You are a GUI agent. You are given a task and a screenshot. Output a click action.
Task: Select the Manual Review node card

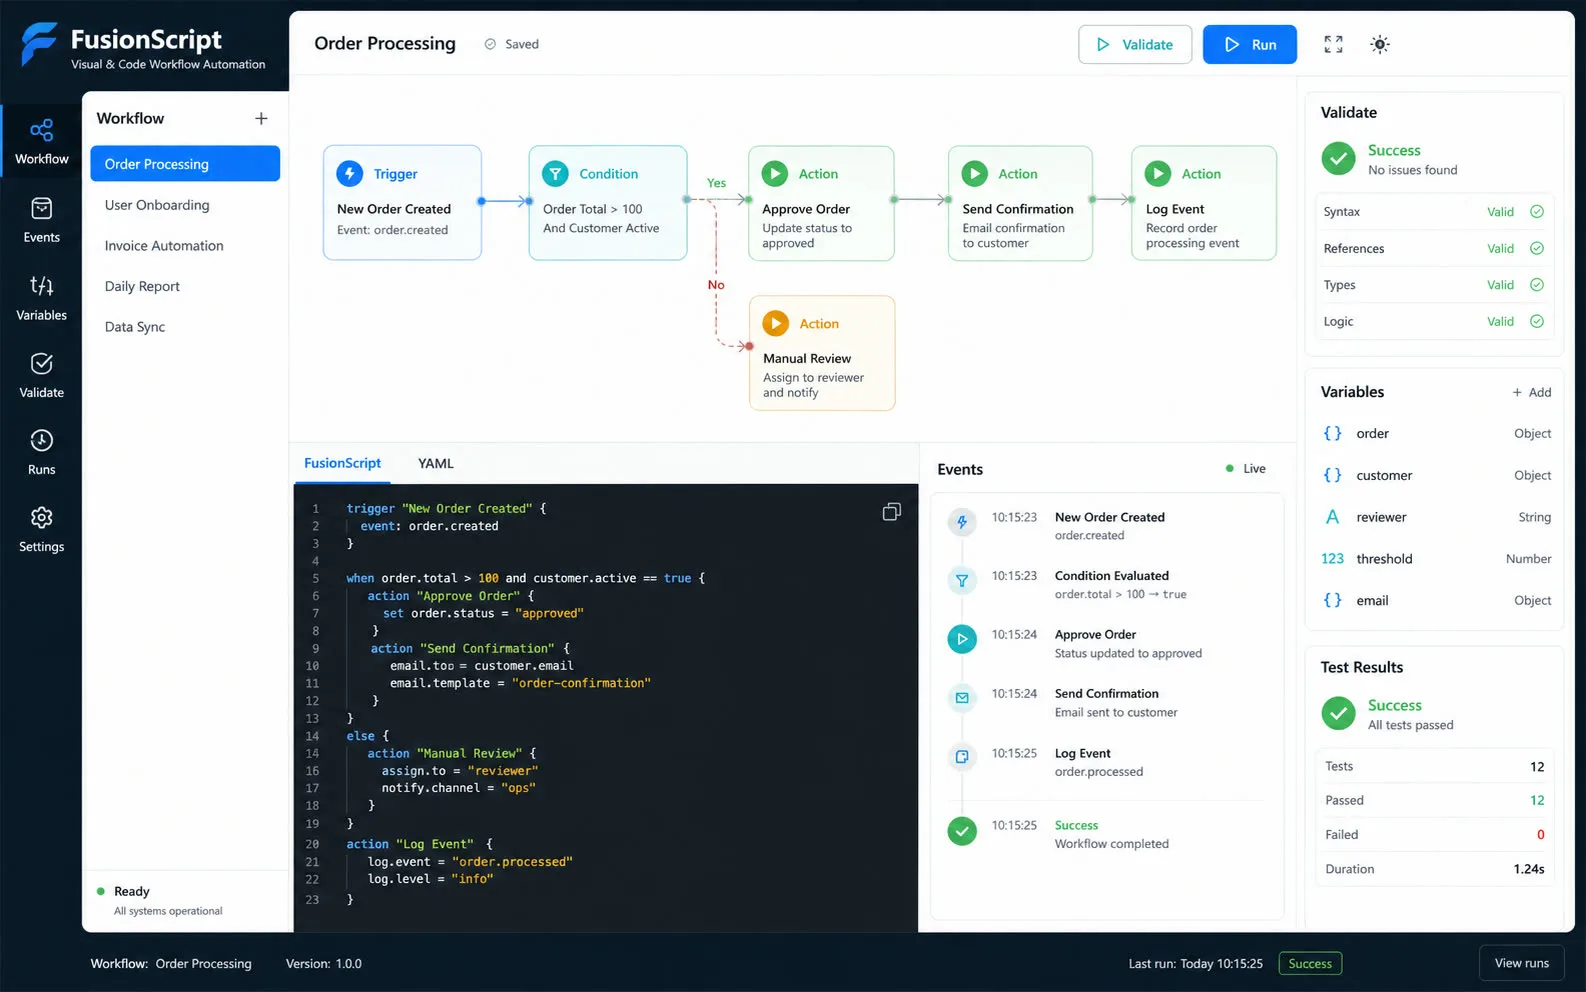click(822, 353)
